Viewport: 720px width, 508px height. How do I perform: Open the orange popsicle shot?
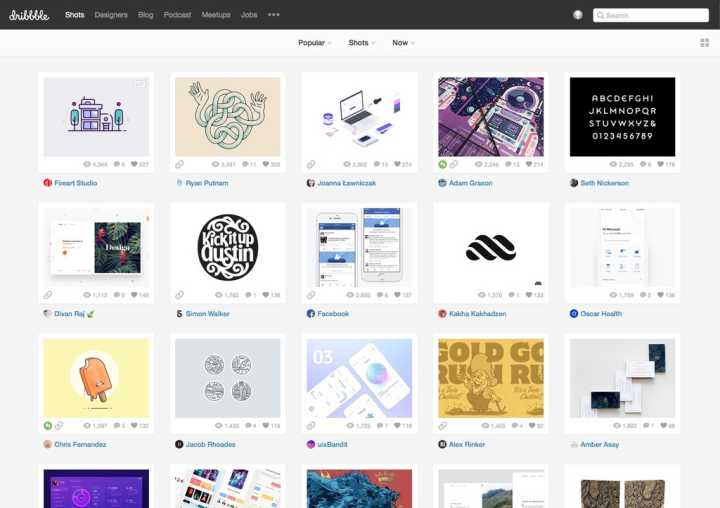[x=96, y=378]
